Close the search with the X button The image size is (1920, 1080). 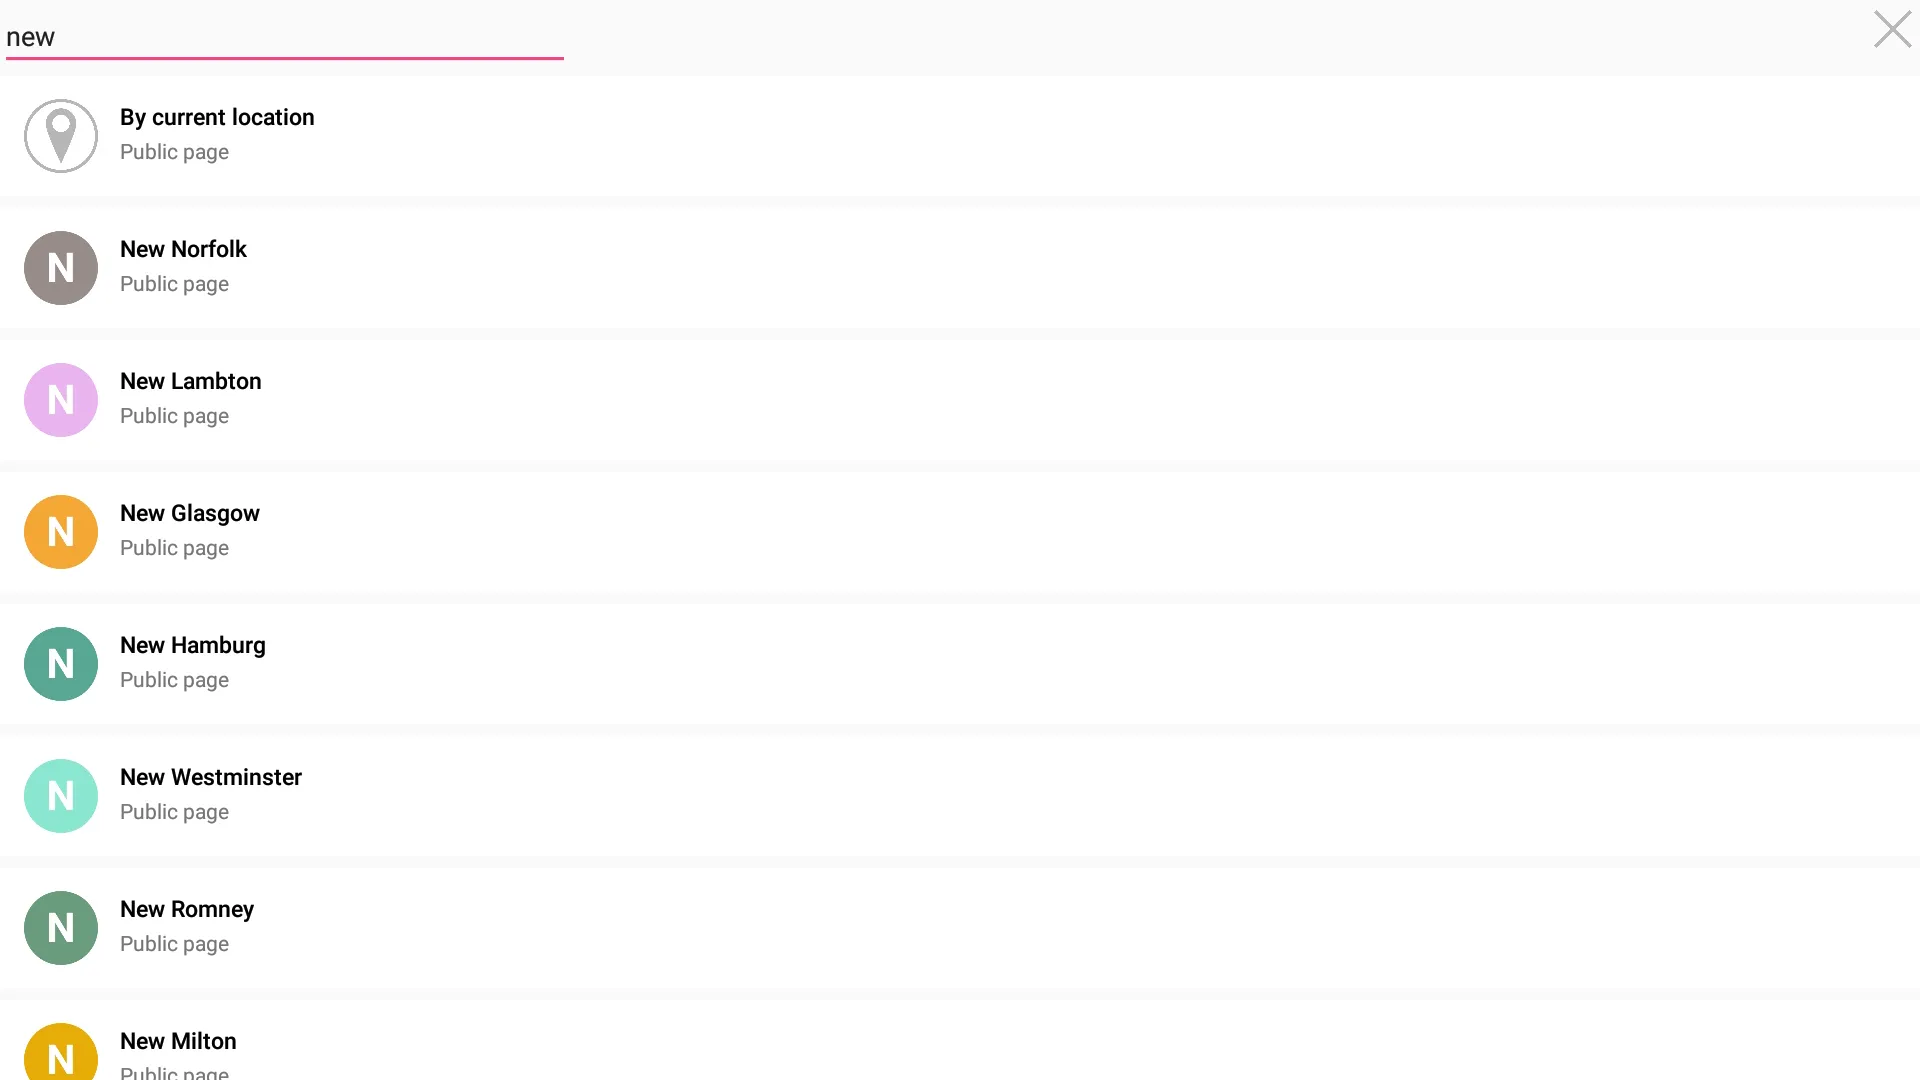tap(1891, 30)
